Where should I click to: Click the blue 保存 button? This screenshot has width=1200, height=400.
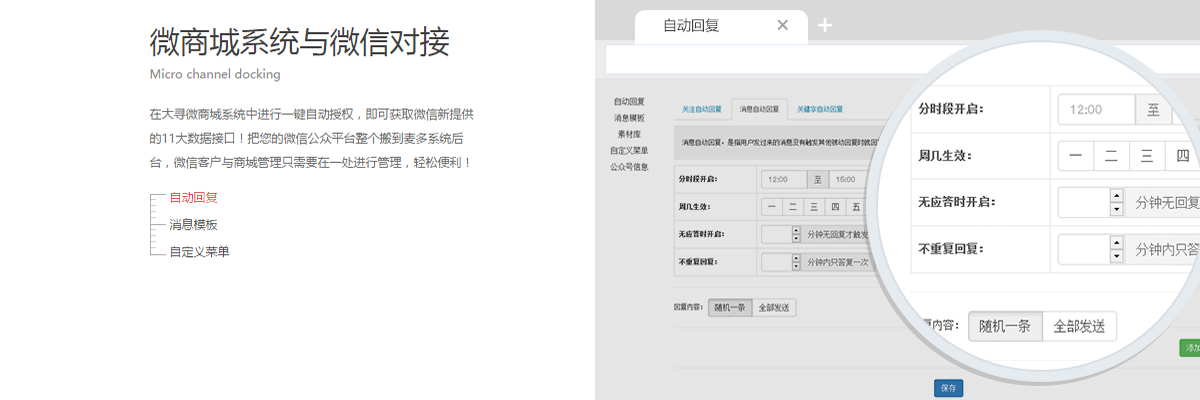coord(947,388)
